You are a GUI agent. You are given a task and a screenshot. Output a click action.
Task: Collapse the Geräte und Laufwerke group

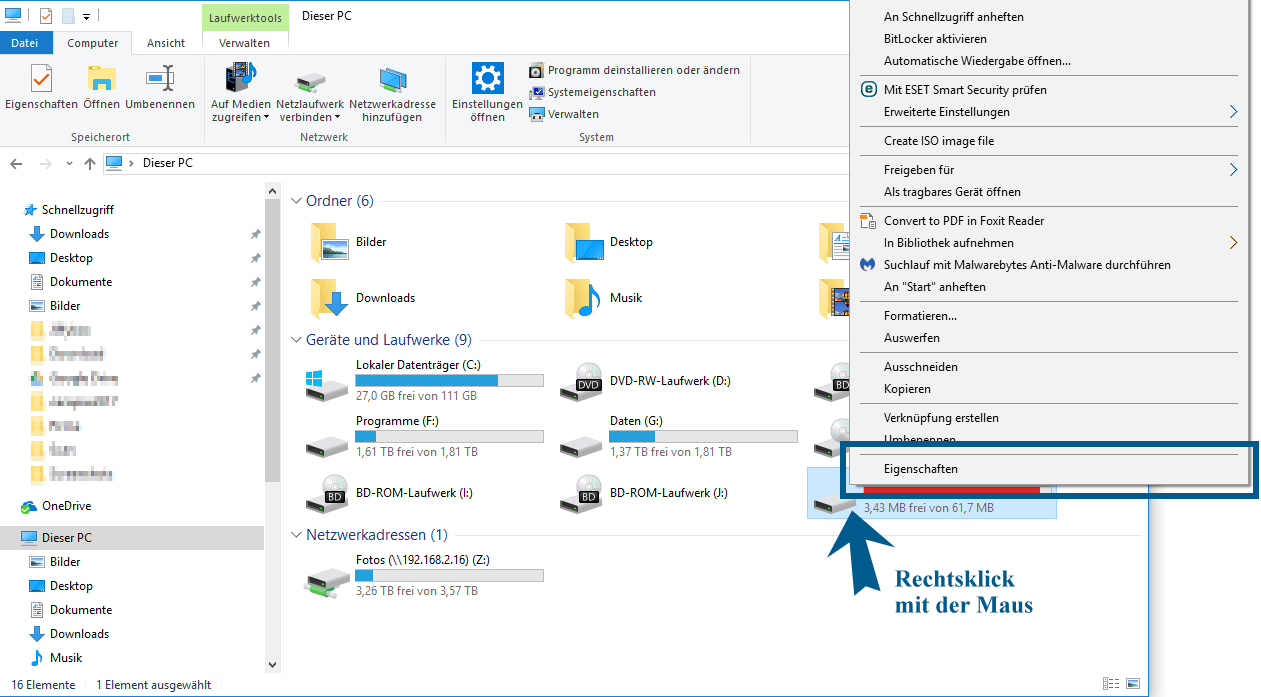coord(296,340)
